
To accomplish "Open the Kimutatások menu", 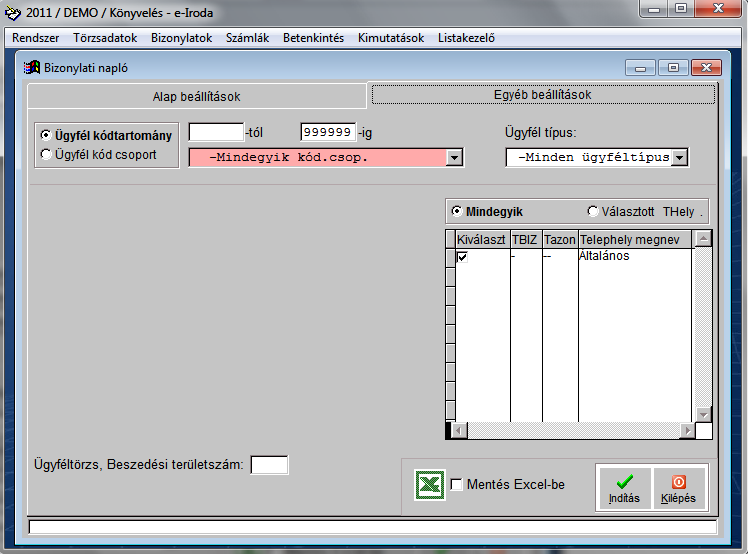I will tap(391, 38).
